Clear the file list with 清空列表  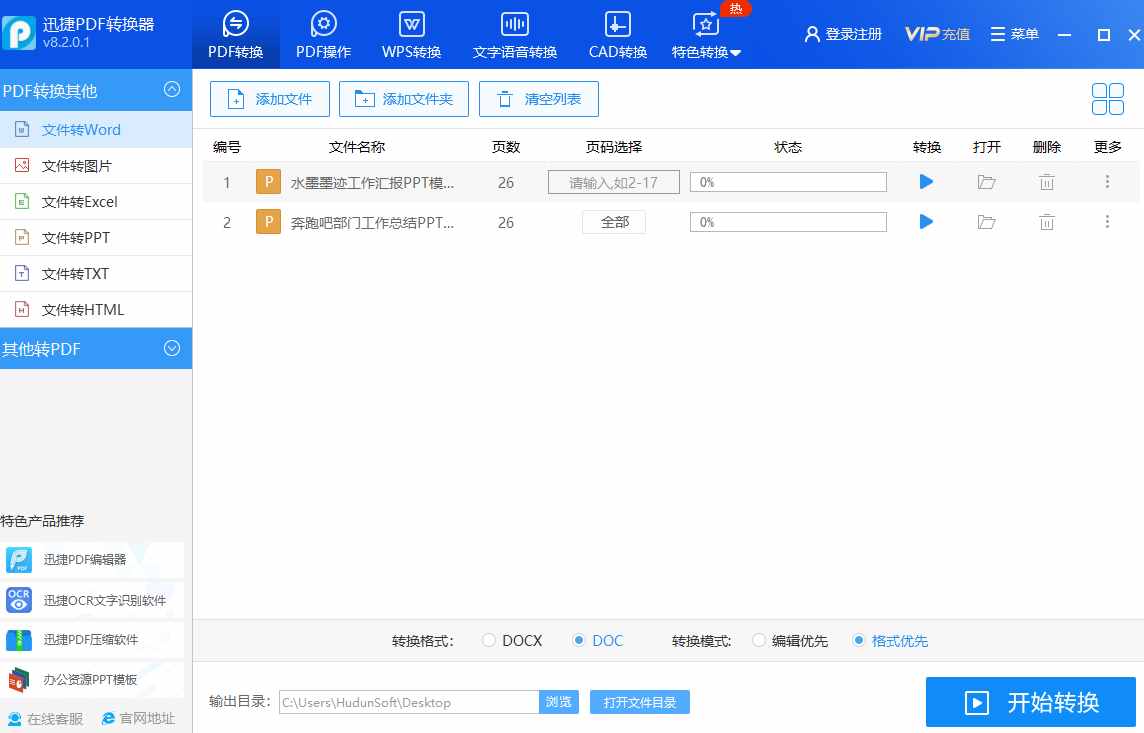(539, 98)
